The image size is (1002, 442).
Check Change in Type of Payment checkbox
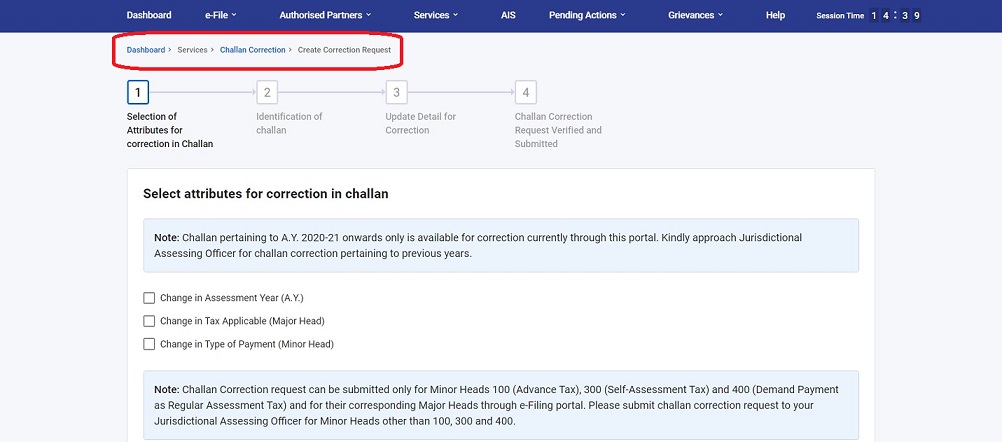[x=150, y=344]
